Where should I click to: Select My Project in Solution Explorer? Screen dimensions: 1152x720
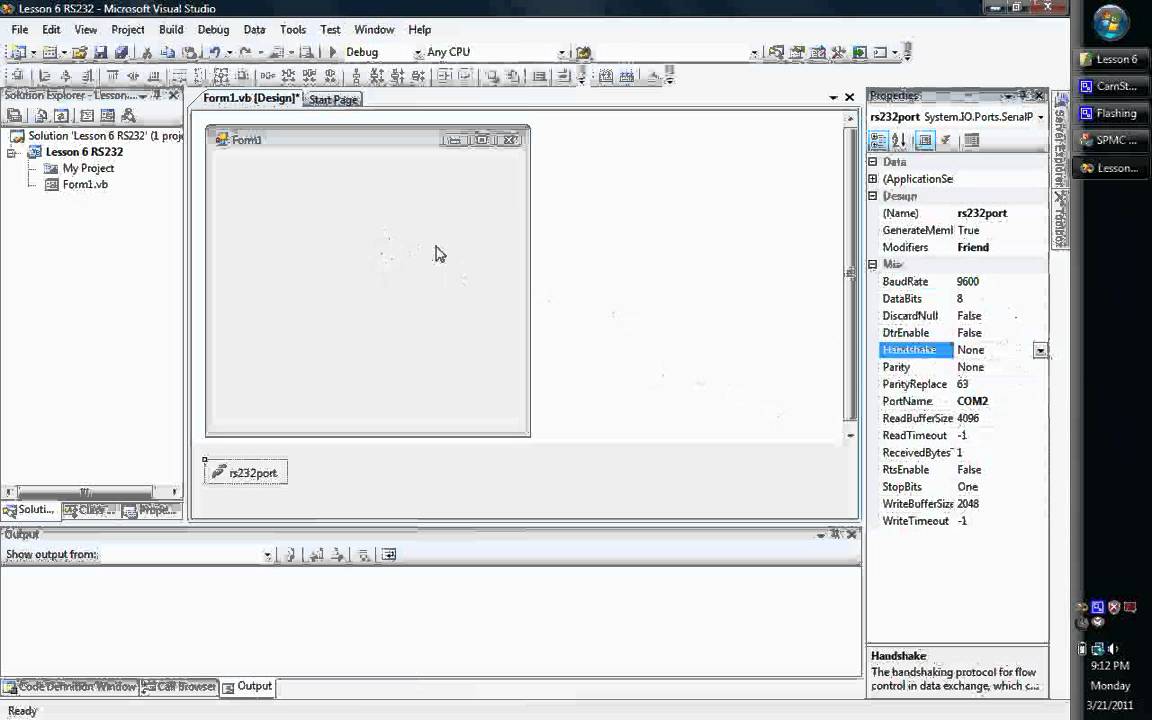88,168
